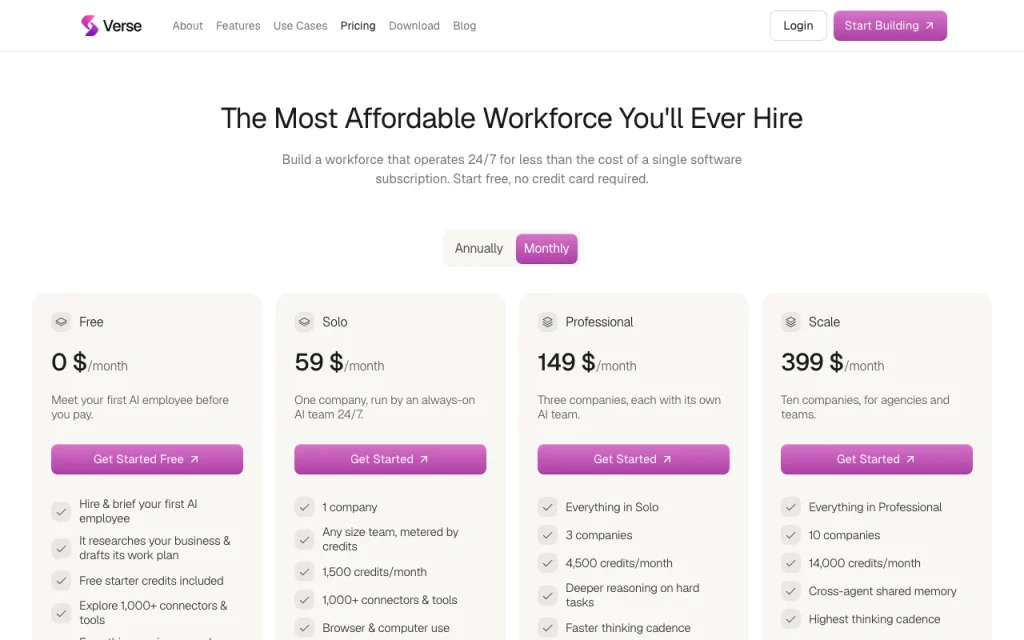
Task: Click Get Started under Professional plan
Action: pyautogui.click(x=633, y=459)
